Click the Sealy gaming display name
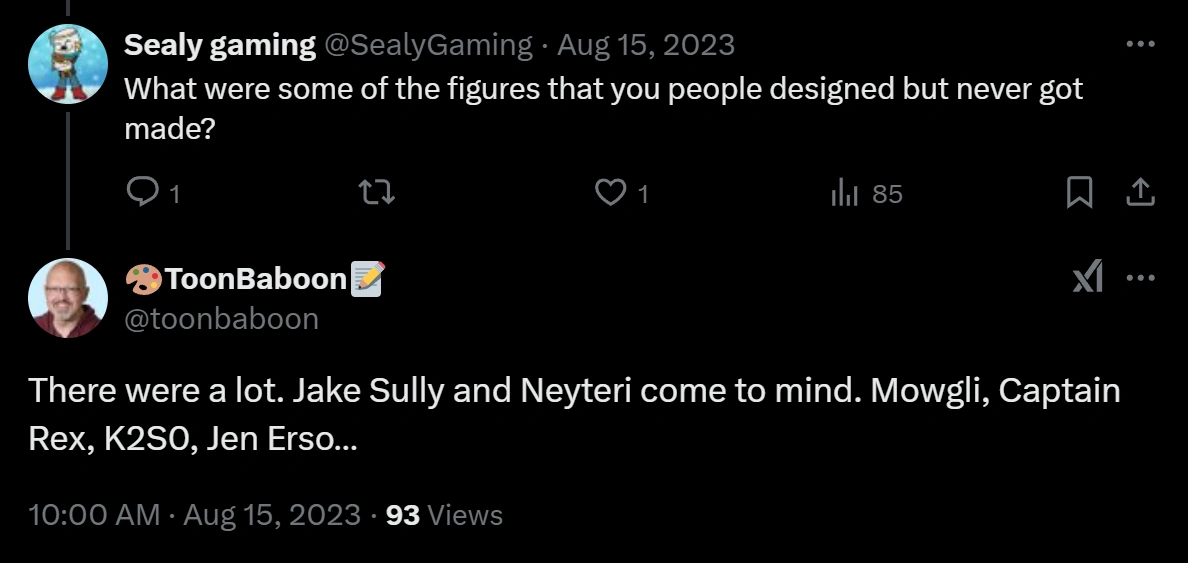Viewport: 1188px width, 563px height. click(x=219, y=45)
